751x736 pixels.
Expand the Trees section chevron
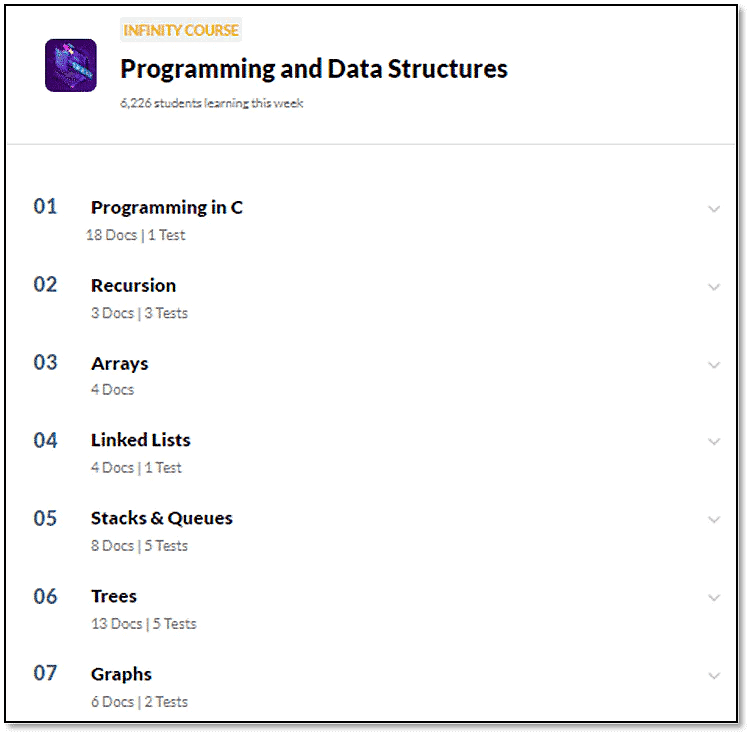(x=714, y=598)
